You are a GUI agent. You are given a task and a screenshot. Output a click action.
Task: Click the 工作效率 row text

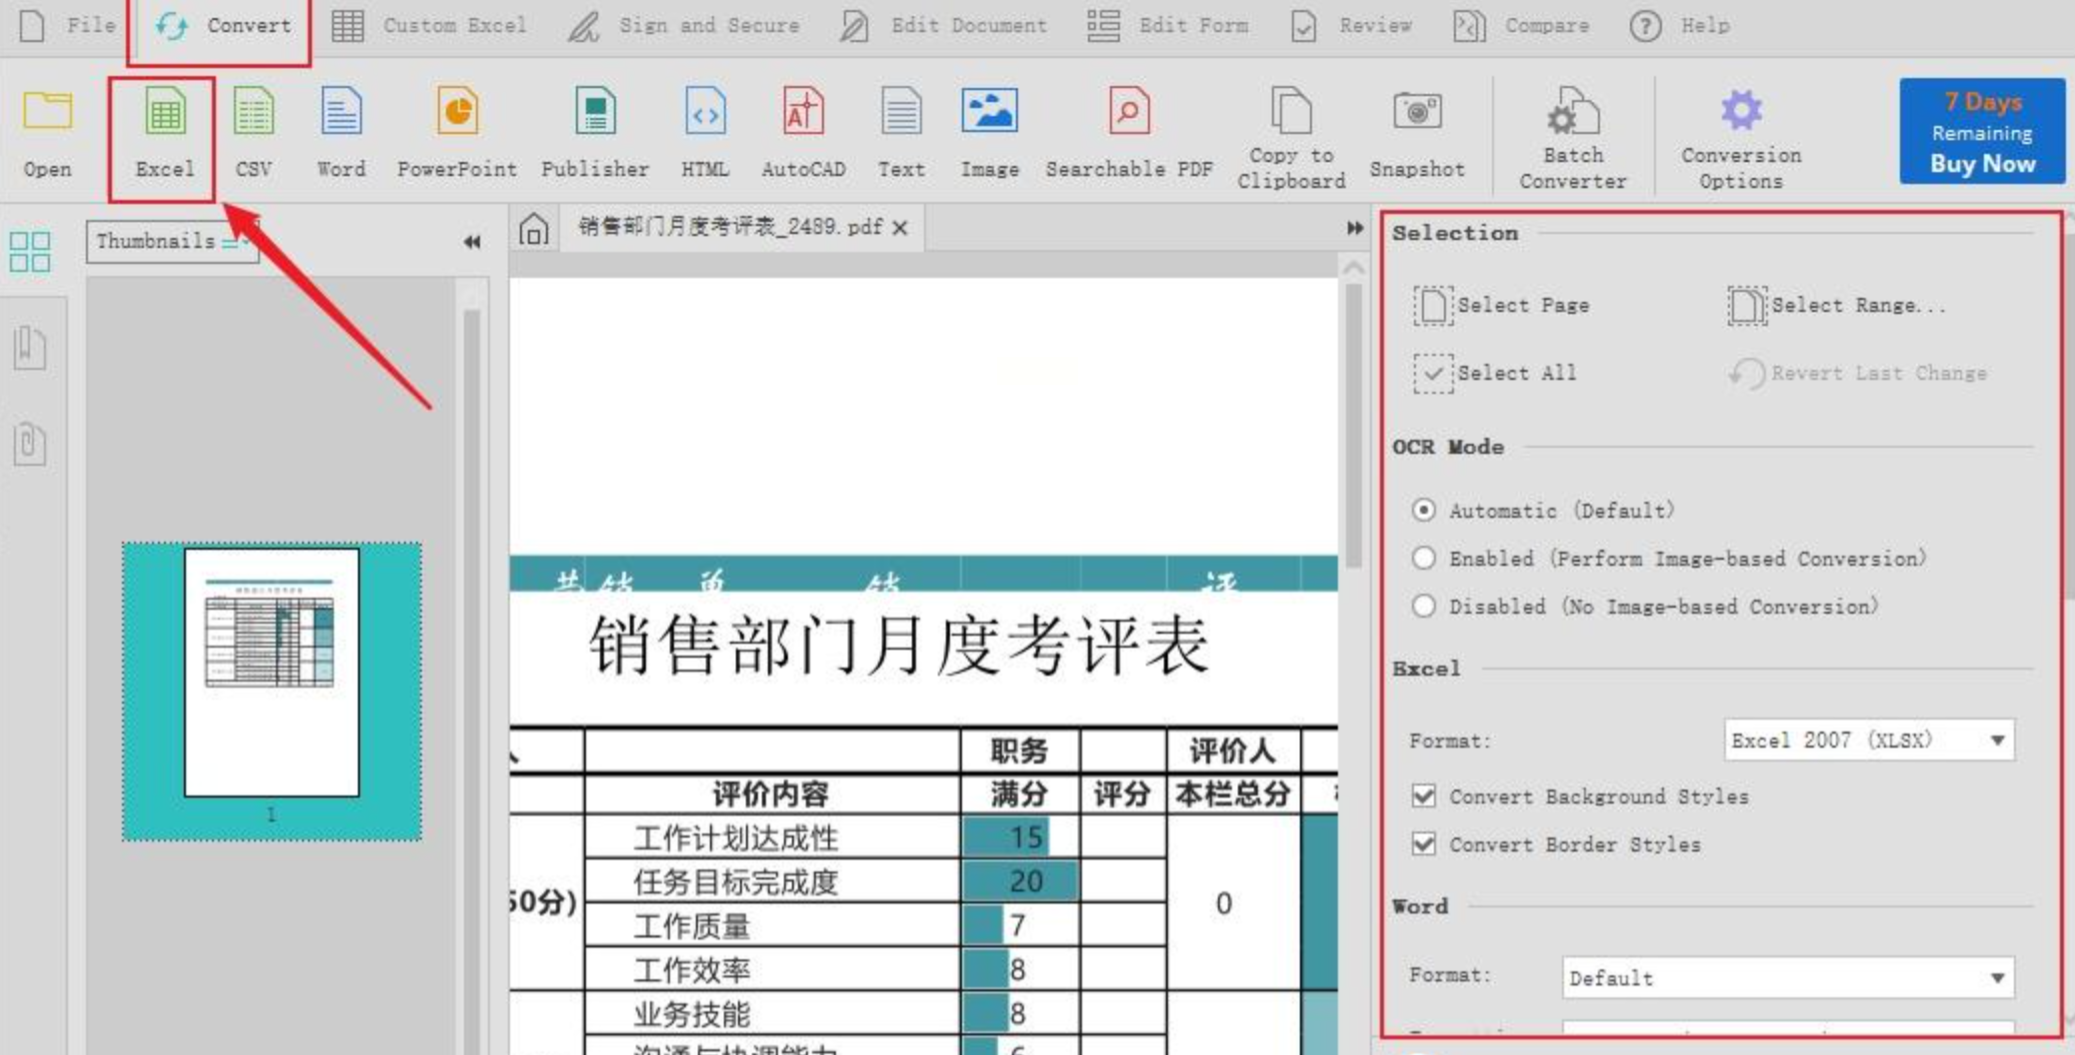(692, 970)
